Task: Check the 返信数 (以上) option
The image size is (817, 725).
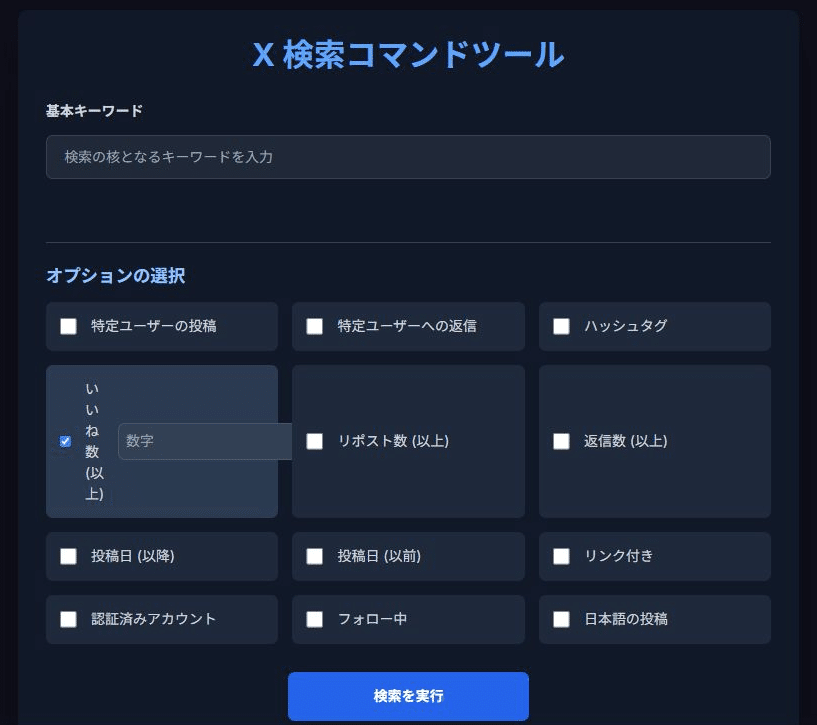Action: (x=561, y=441)
